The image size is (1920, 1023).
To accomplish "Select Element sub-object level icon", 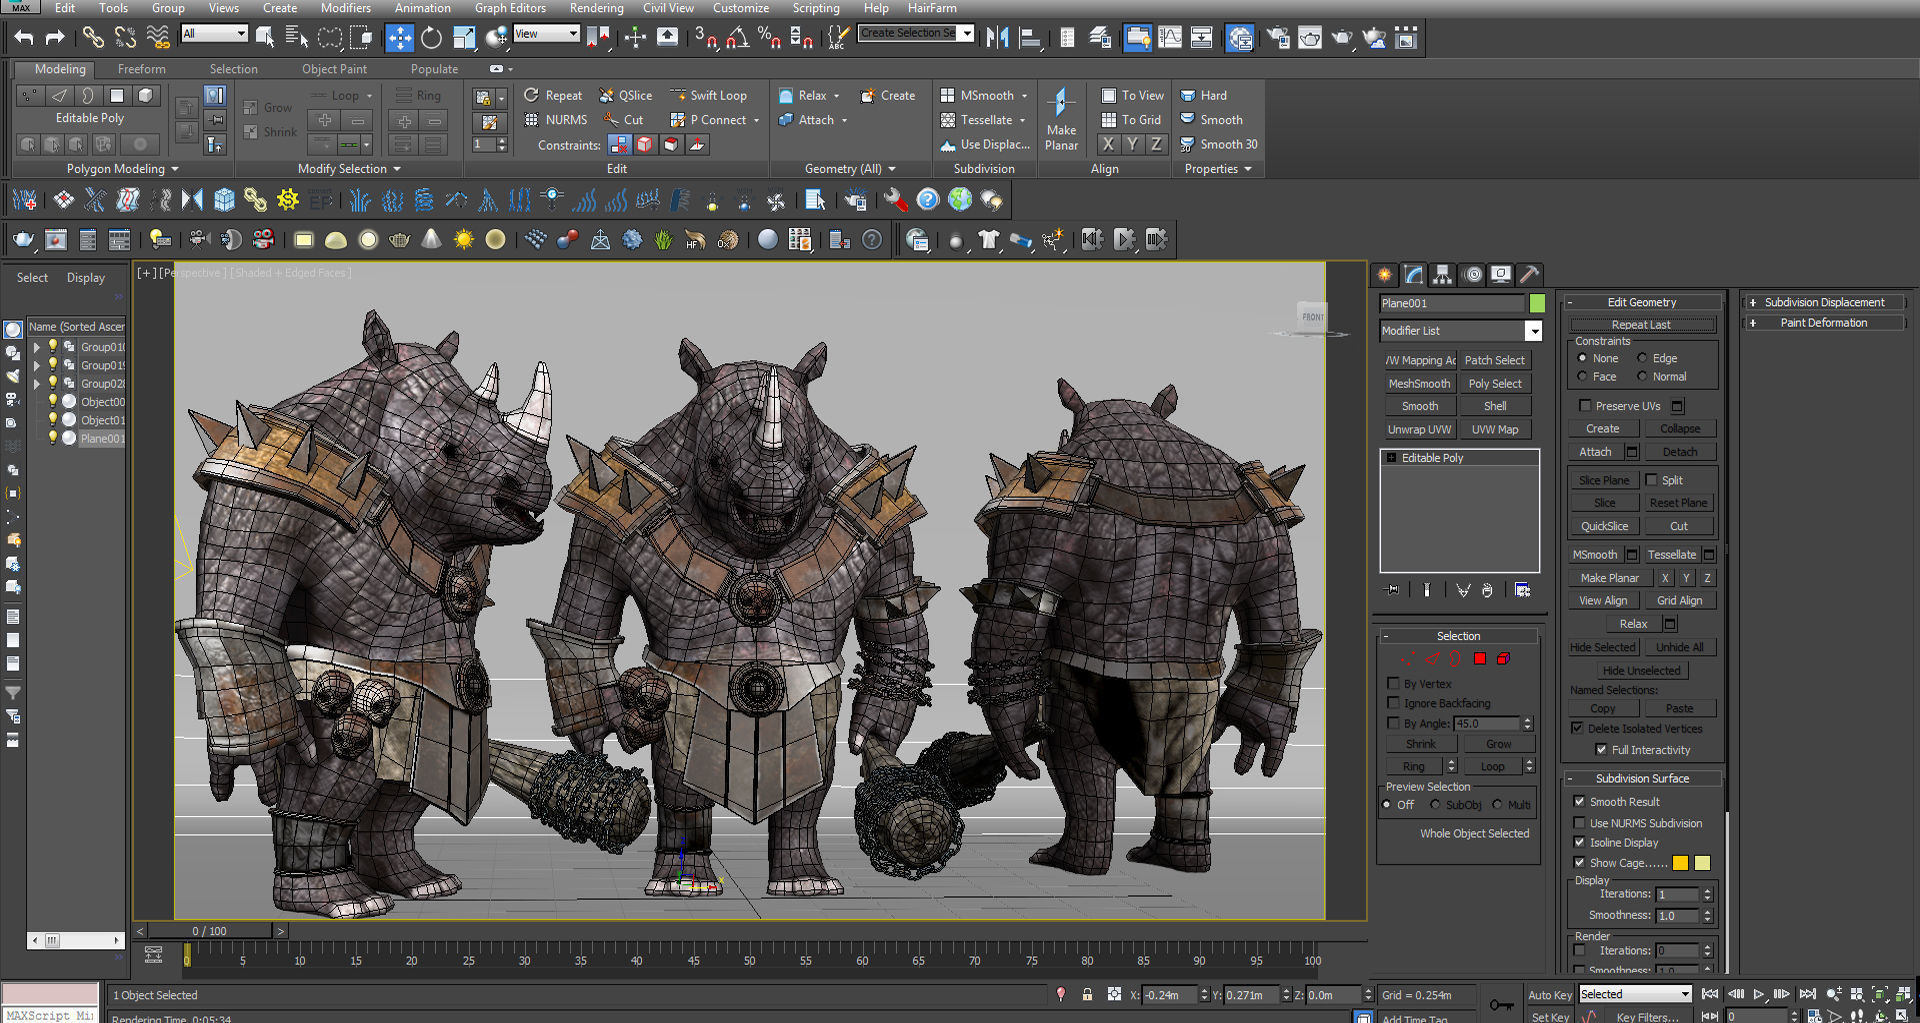I will pos(1503,658).
